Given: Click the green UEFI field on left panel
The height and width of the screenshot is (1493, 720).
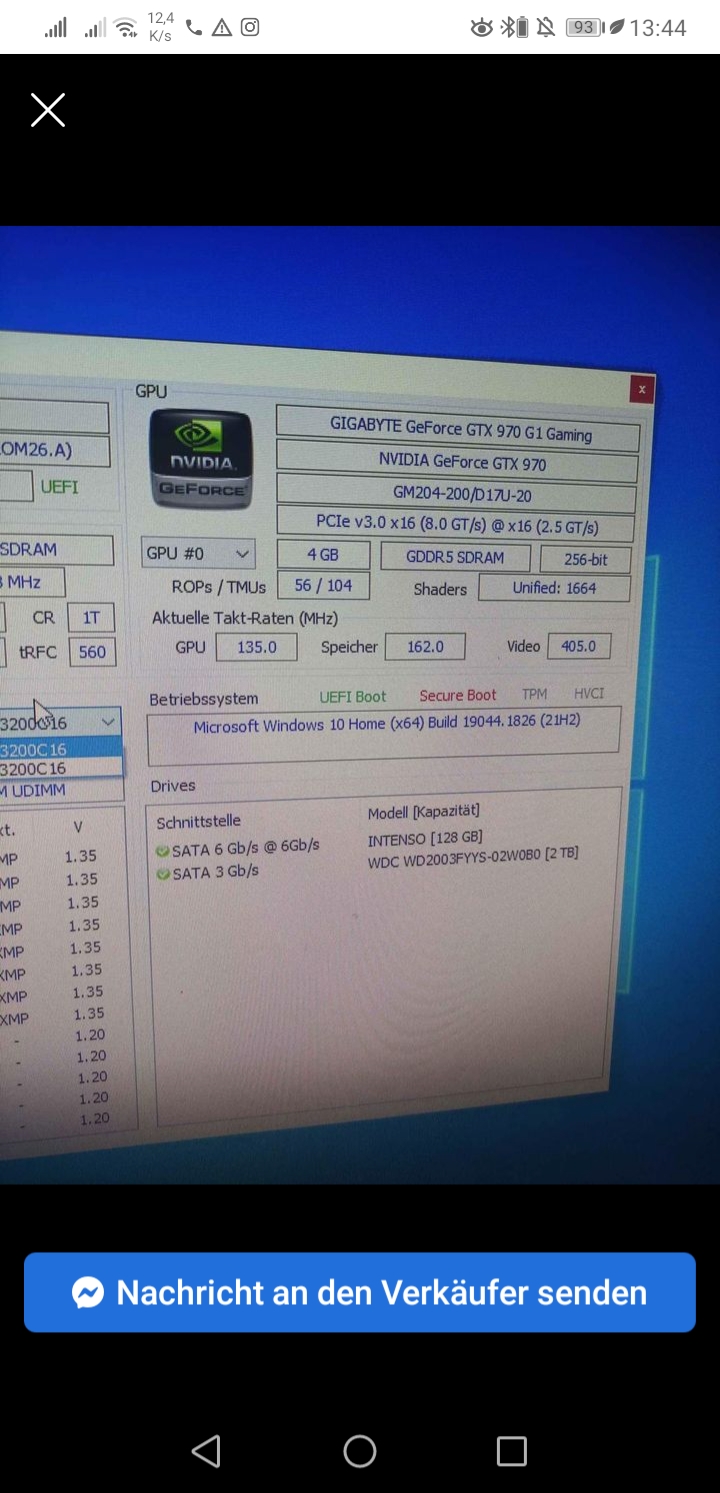Looking at the screenshot, I should tap(60, 487).
